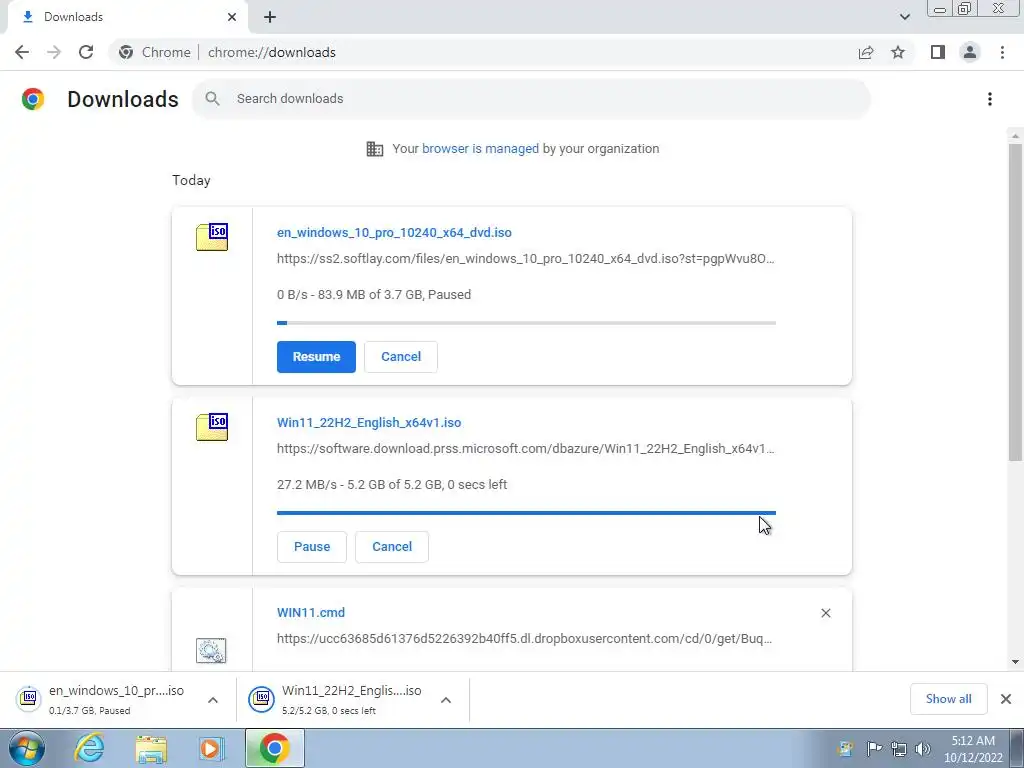Click the Chrome logo next to Downloads

[33, 99]
